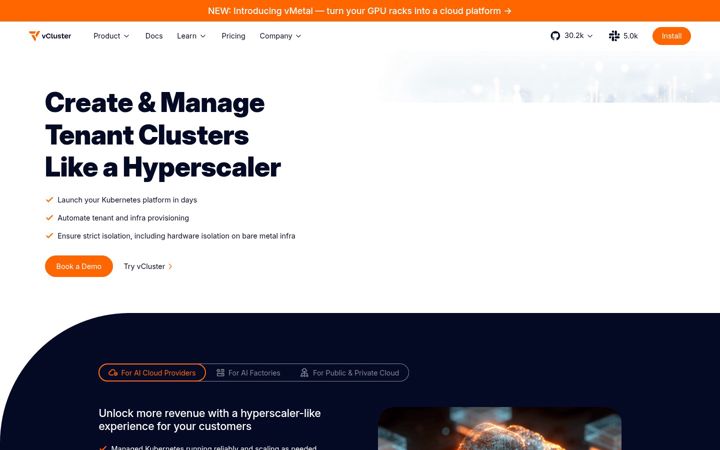Click 'Automate tenant and infra provisioning' text
Image resolution: width=720 pixels, height=450 pixels.
coord(123,218)
